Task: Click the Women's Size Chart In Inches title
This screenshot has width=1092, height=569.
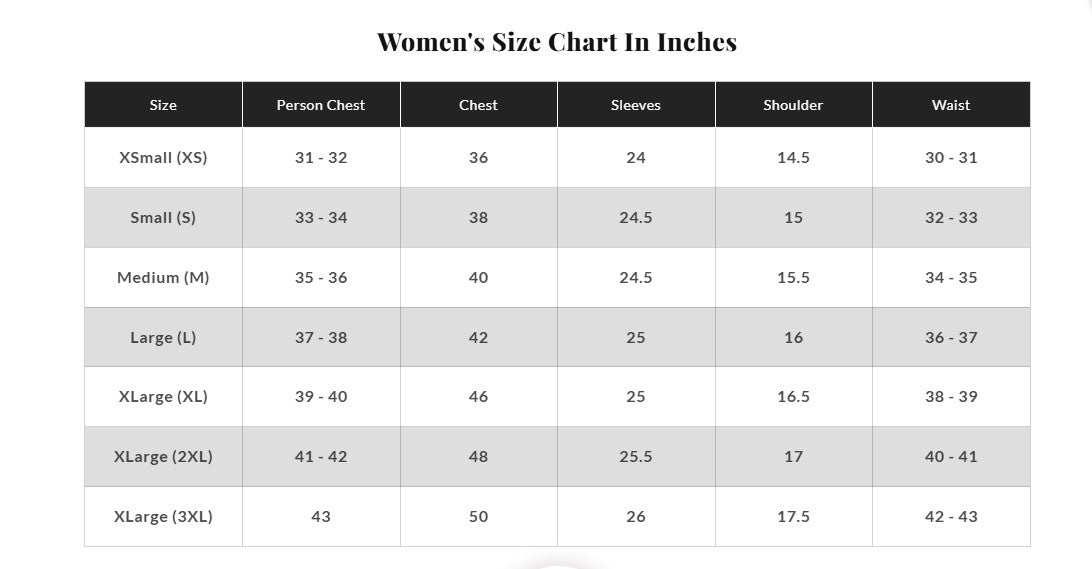Action: coord(557,42)
